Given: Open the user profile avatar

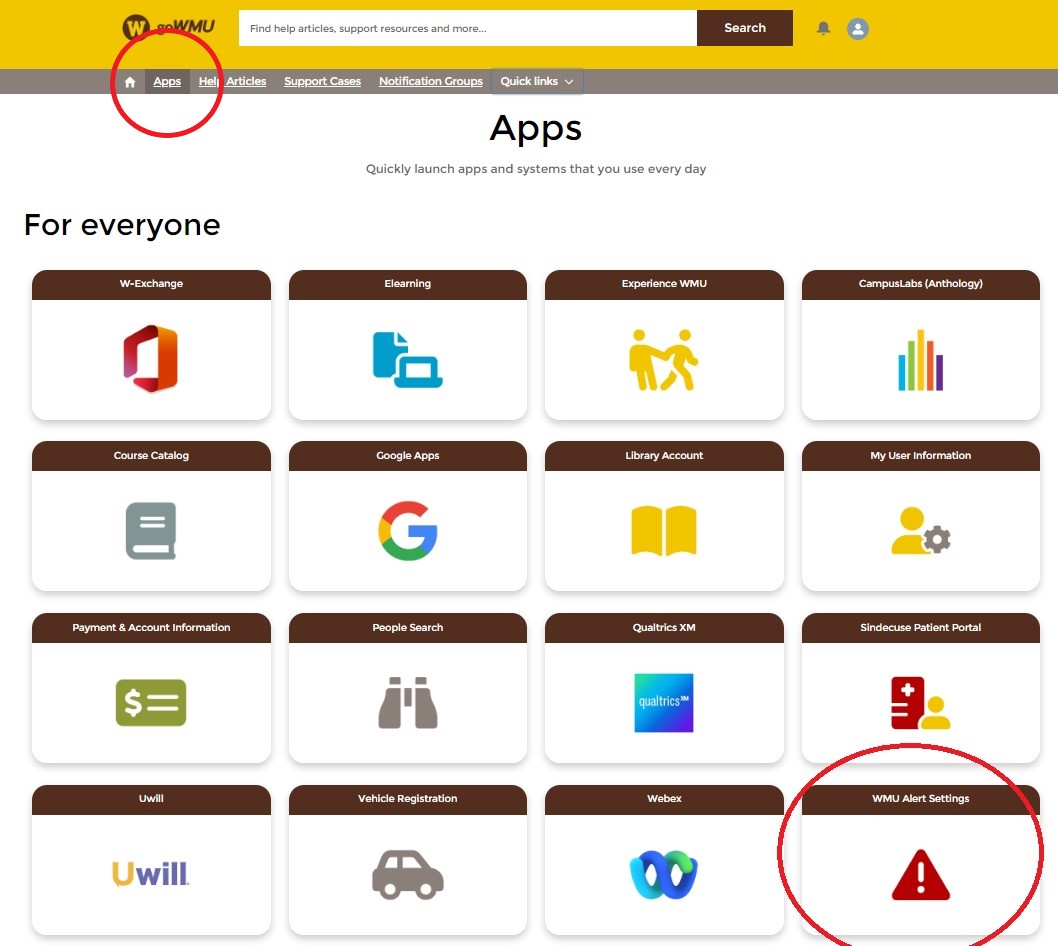Looking at the screenshot, I should tap(858, 28).
